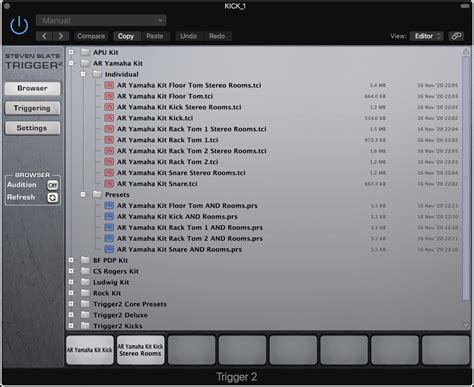
Task: Expand the CS Rogers Kit folder
Action: point(71,271)
